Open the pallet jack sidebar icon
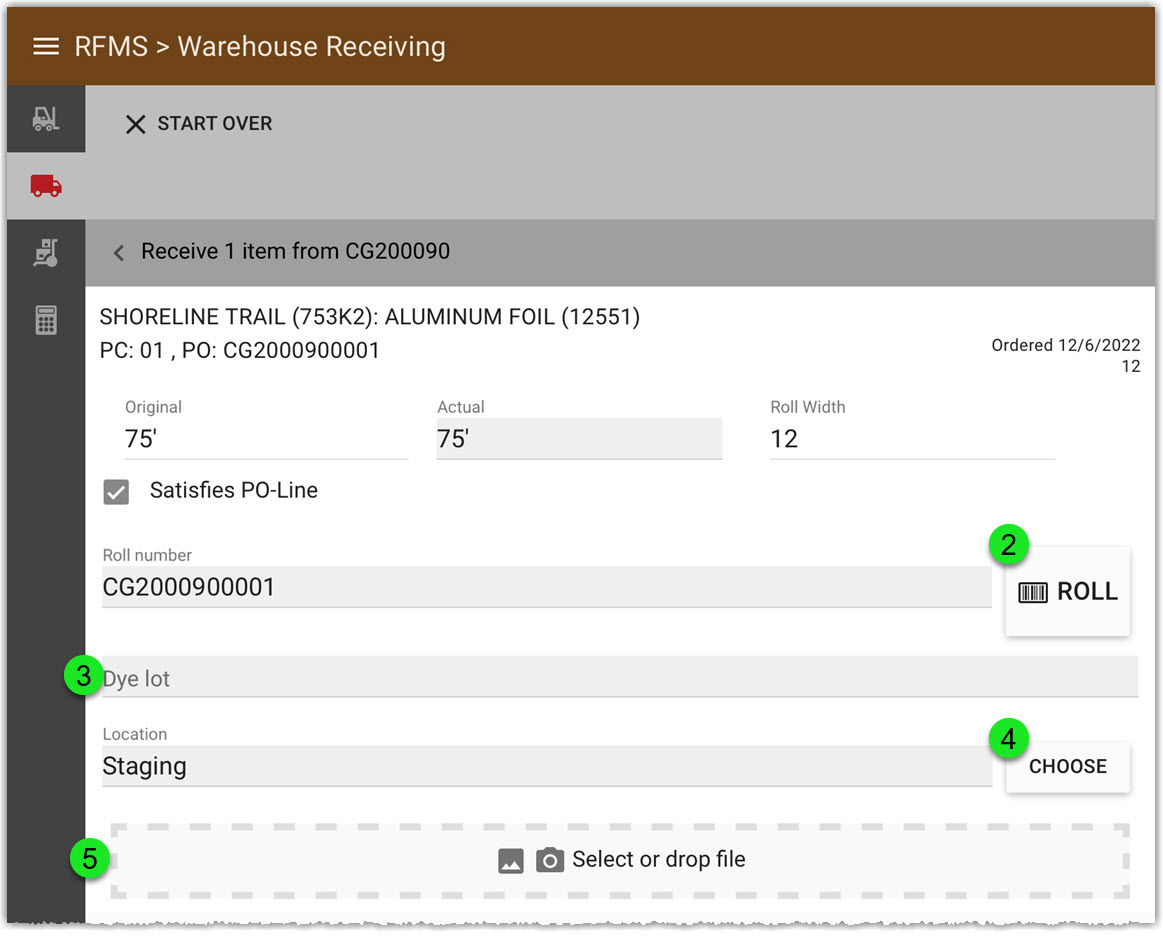The height and width of the screenshot is (936, 1163). (x=45, y=252)
